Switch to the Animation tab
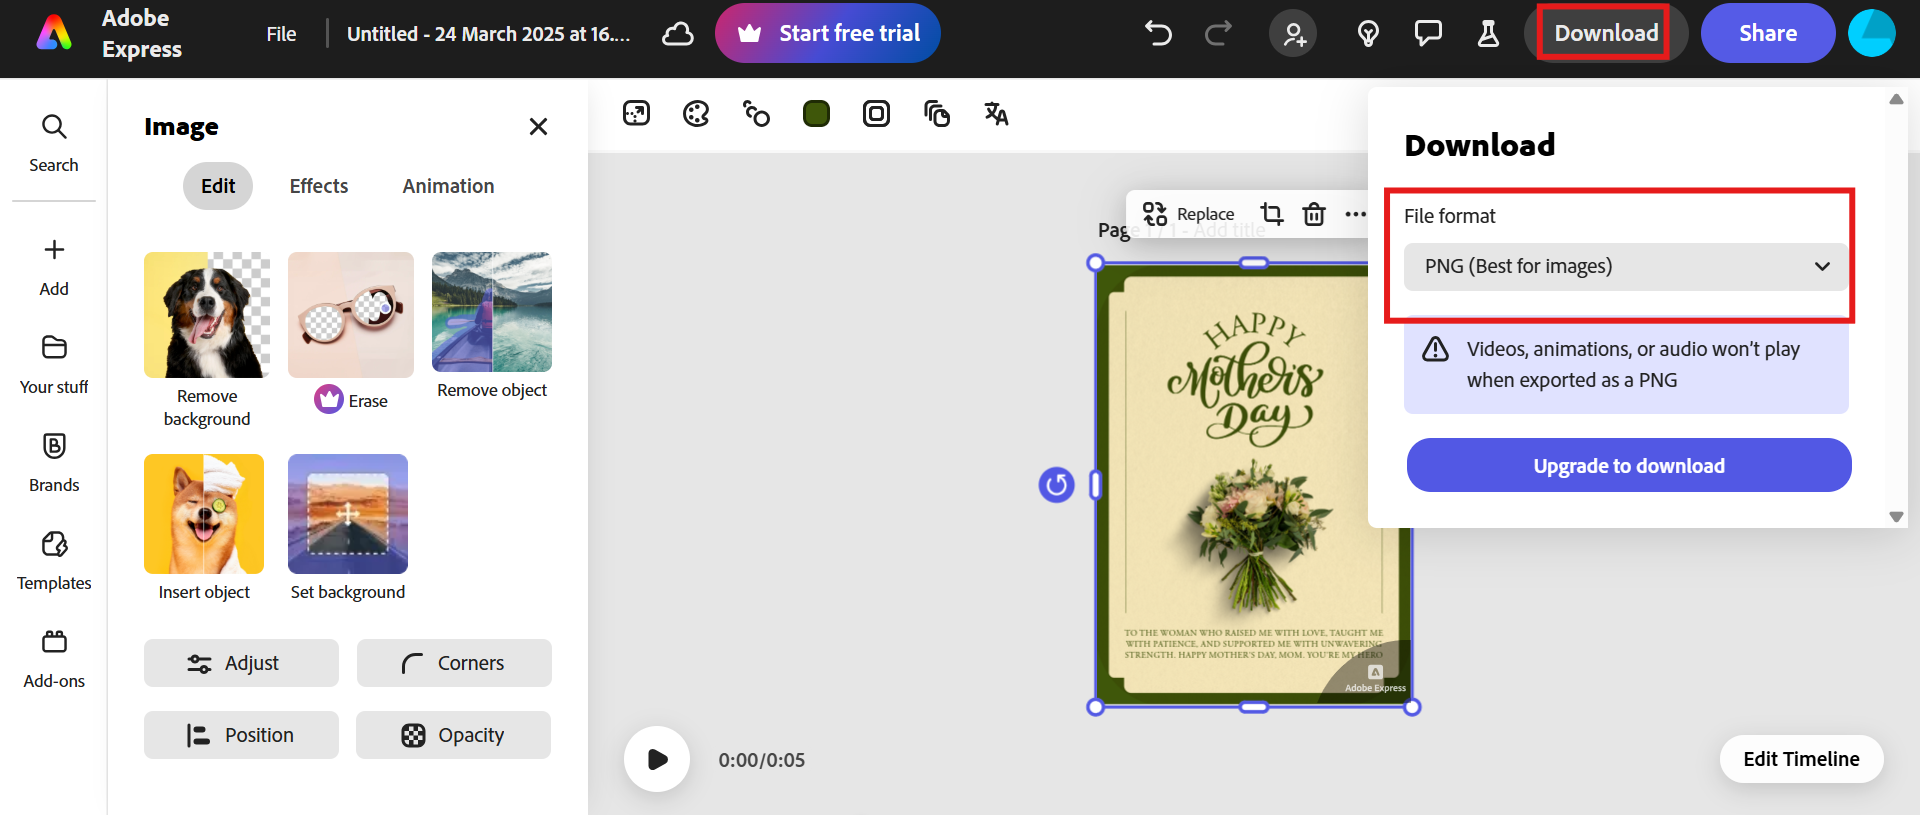The height and width of the screenshot is (815, 1920). coord(448,186)
